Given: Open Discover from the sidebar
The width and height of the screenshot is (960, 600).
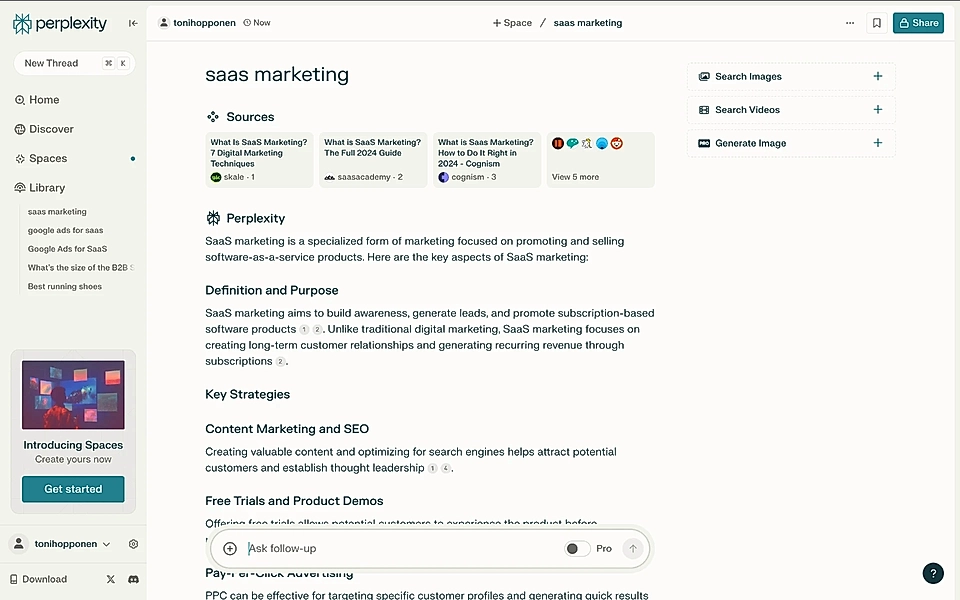Looking at the screenshot, I should pyautogui.click(x=45, y=128).
